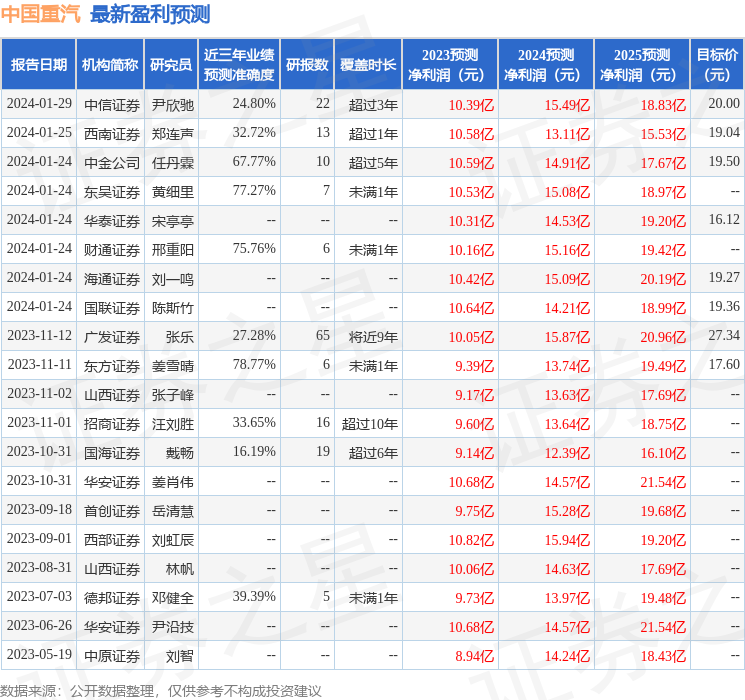Image resolution: width=745 pixels, height=700 pixels.
Task: Click analyst name 姜肖伟
Action: point(172,482)
